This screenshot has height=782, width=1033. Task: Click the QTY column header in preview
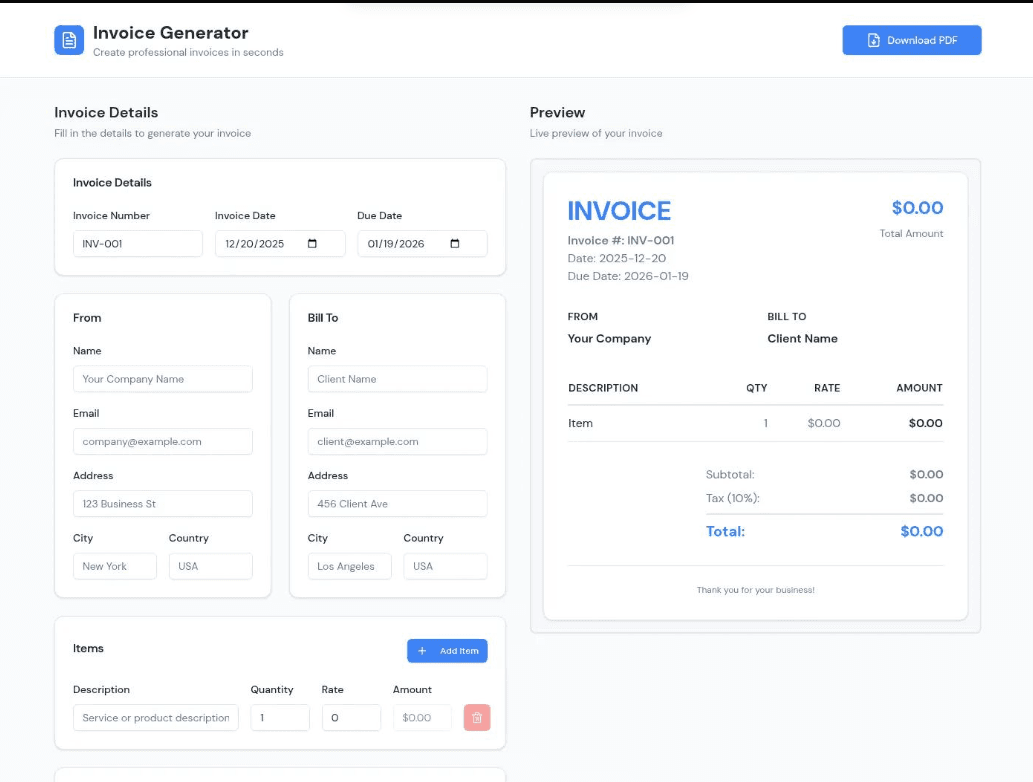(756, 388)
